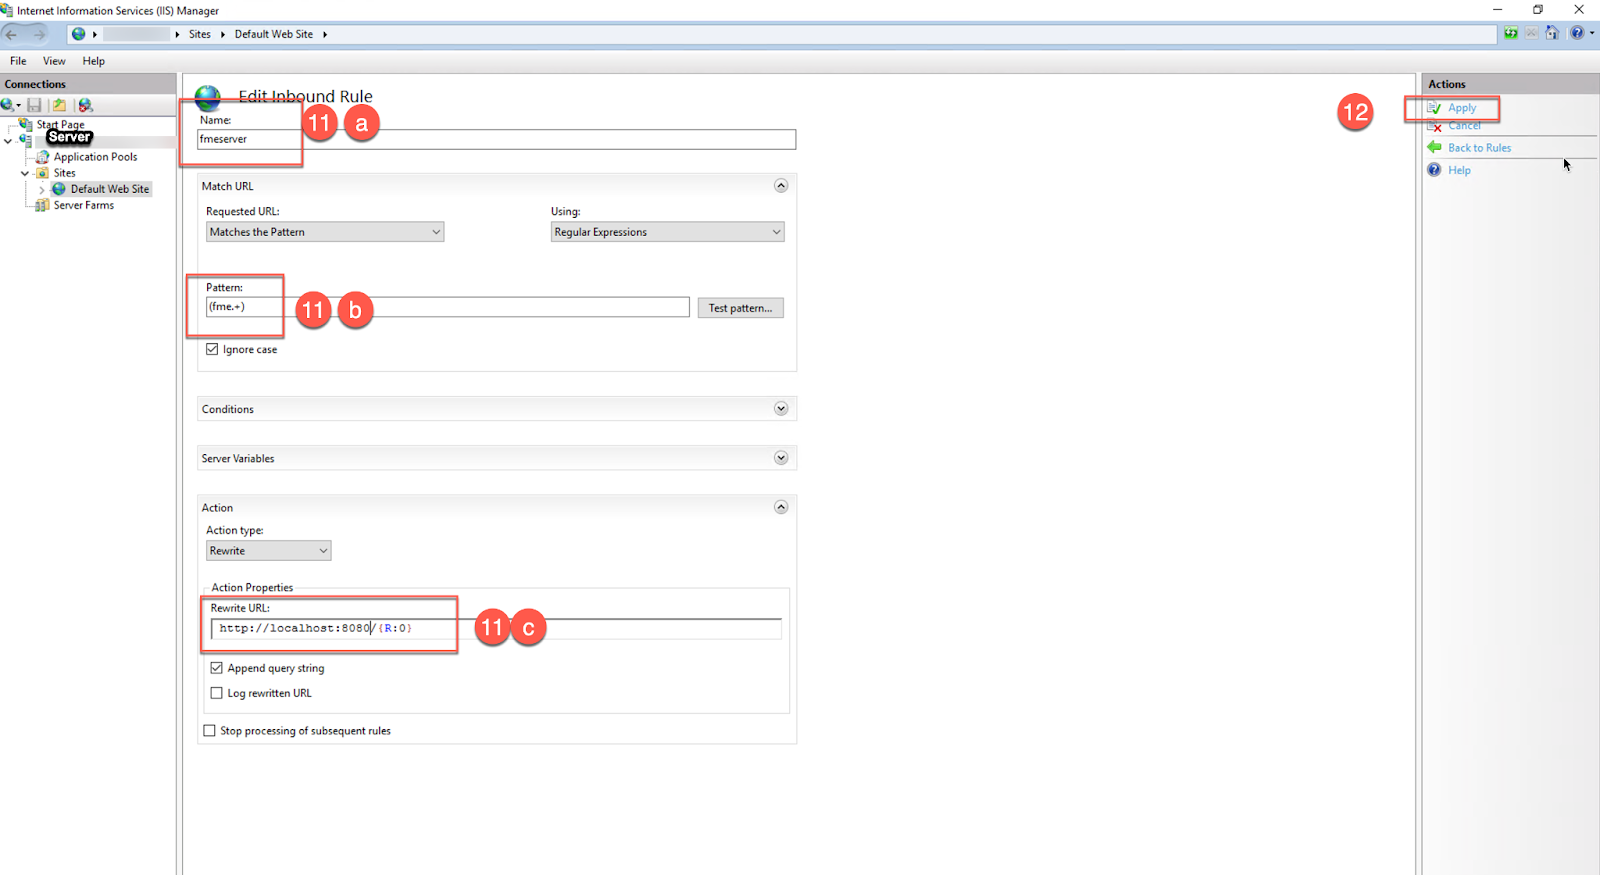The image size is (1600, 875).
Task: Click the Save floppy icon in Connections
Action: (x=34, y=105)
